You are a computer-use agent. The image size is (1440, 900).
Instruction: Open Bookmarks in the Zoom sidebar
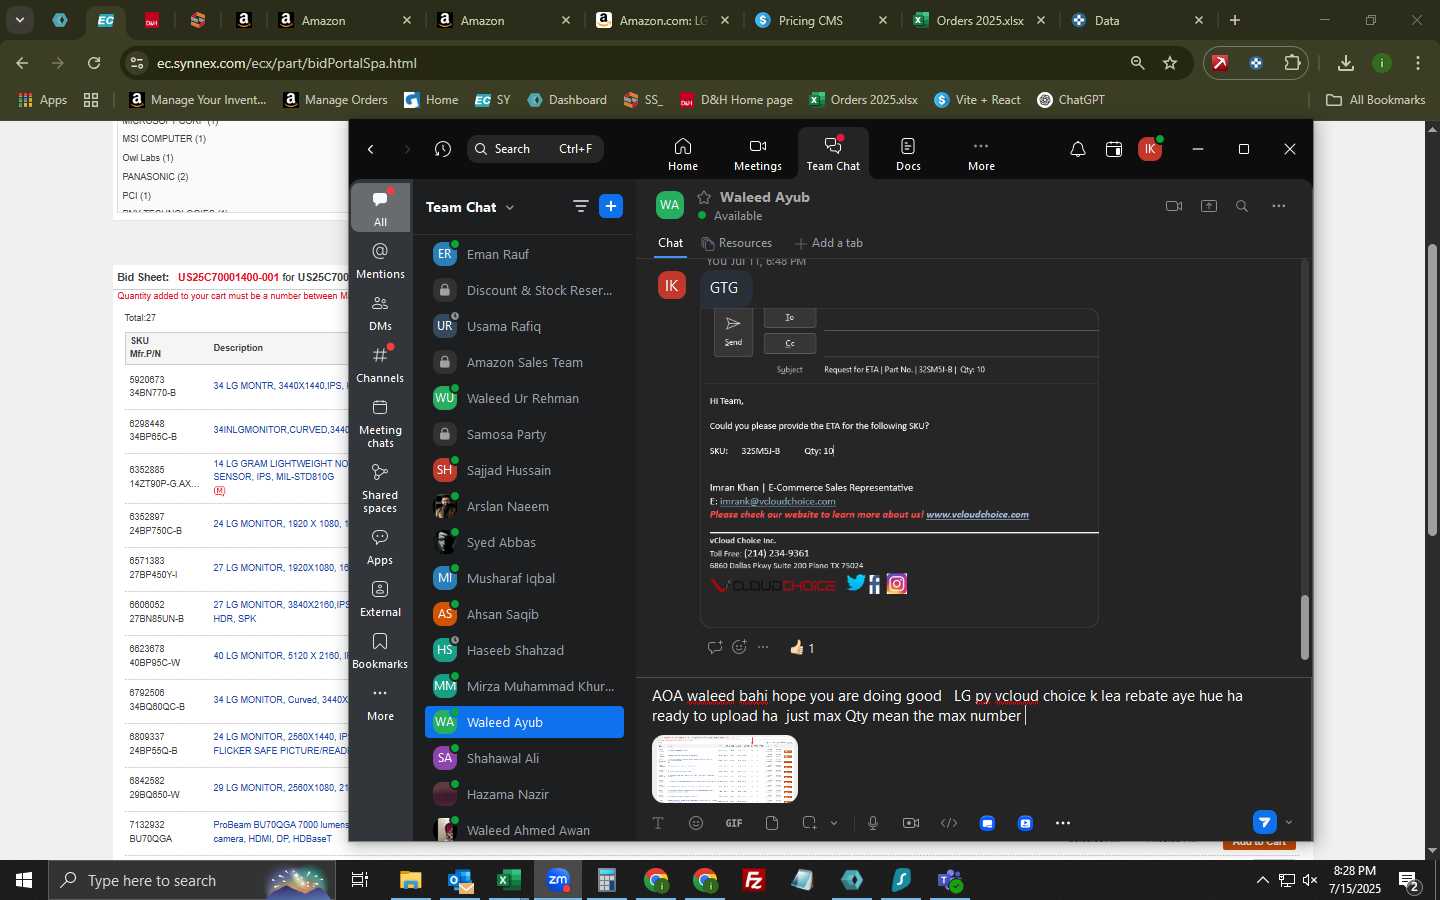tap(380, 650)
